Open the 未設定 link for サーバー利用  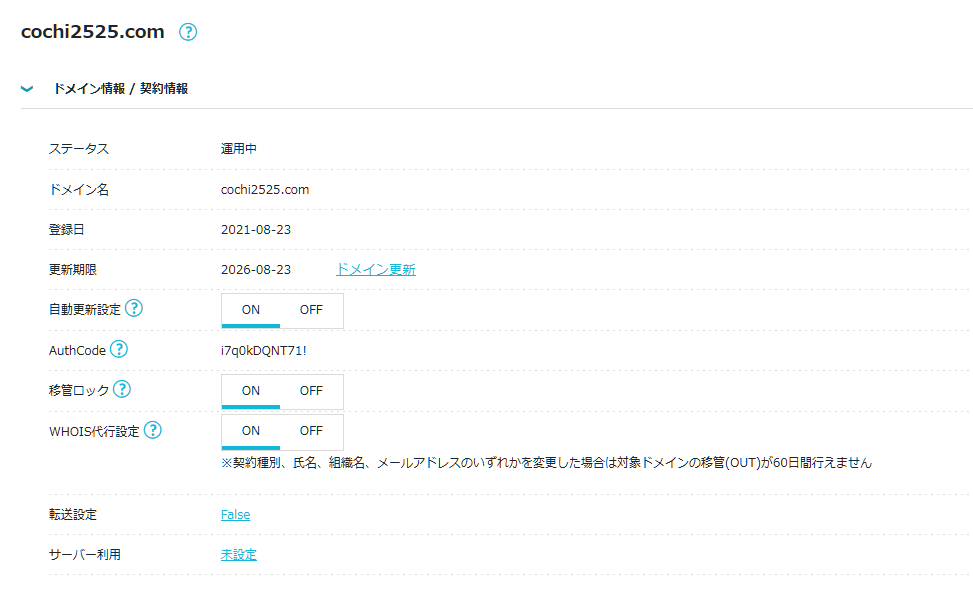tap(239, 555)
